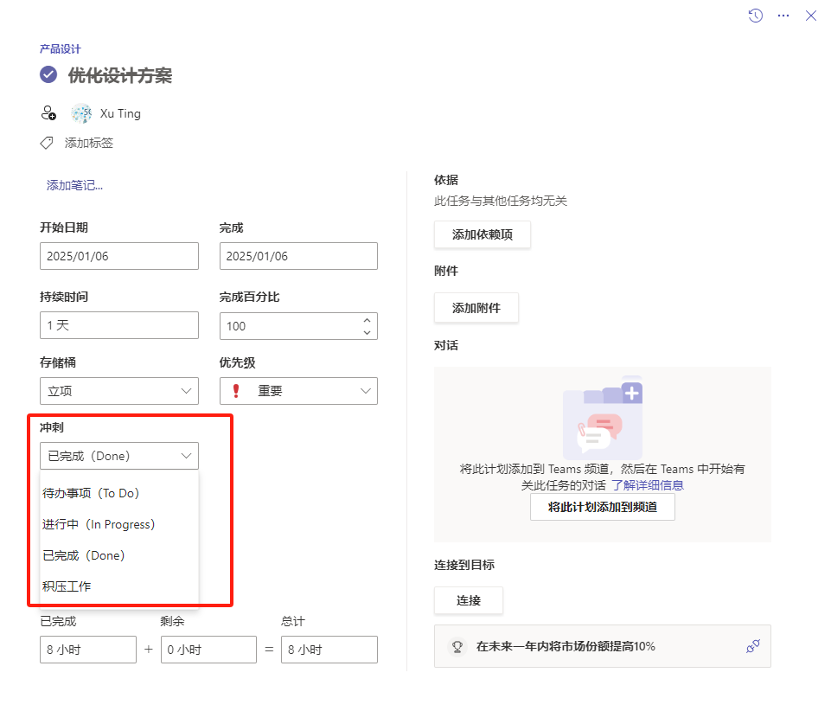
Task: Open the more options ellipsis menu
Action: click(x=783, y=16)
